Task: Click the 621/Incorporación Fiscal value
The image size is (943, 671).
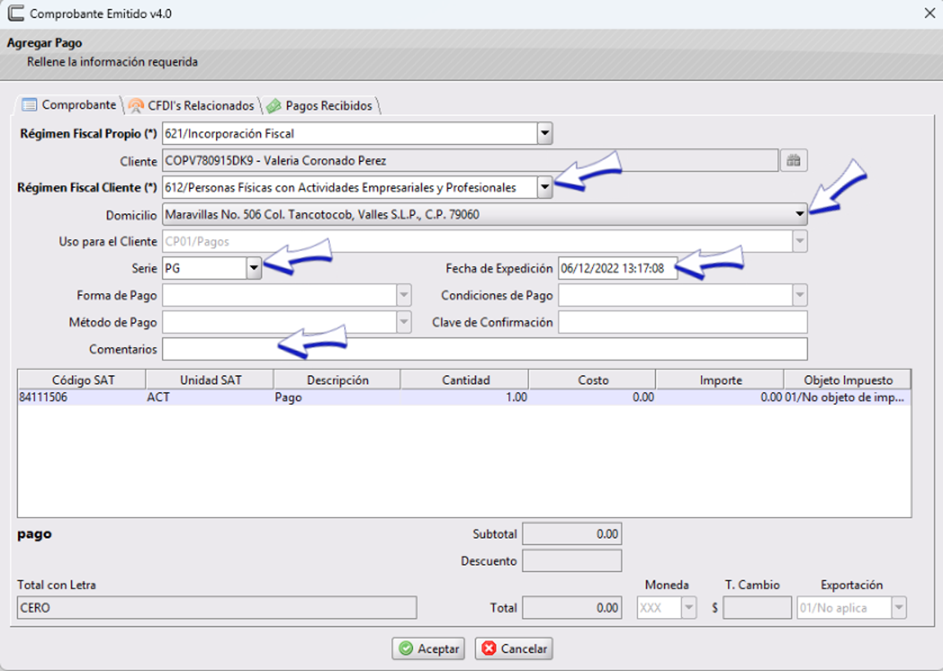Action: 230,133
